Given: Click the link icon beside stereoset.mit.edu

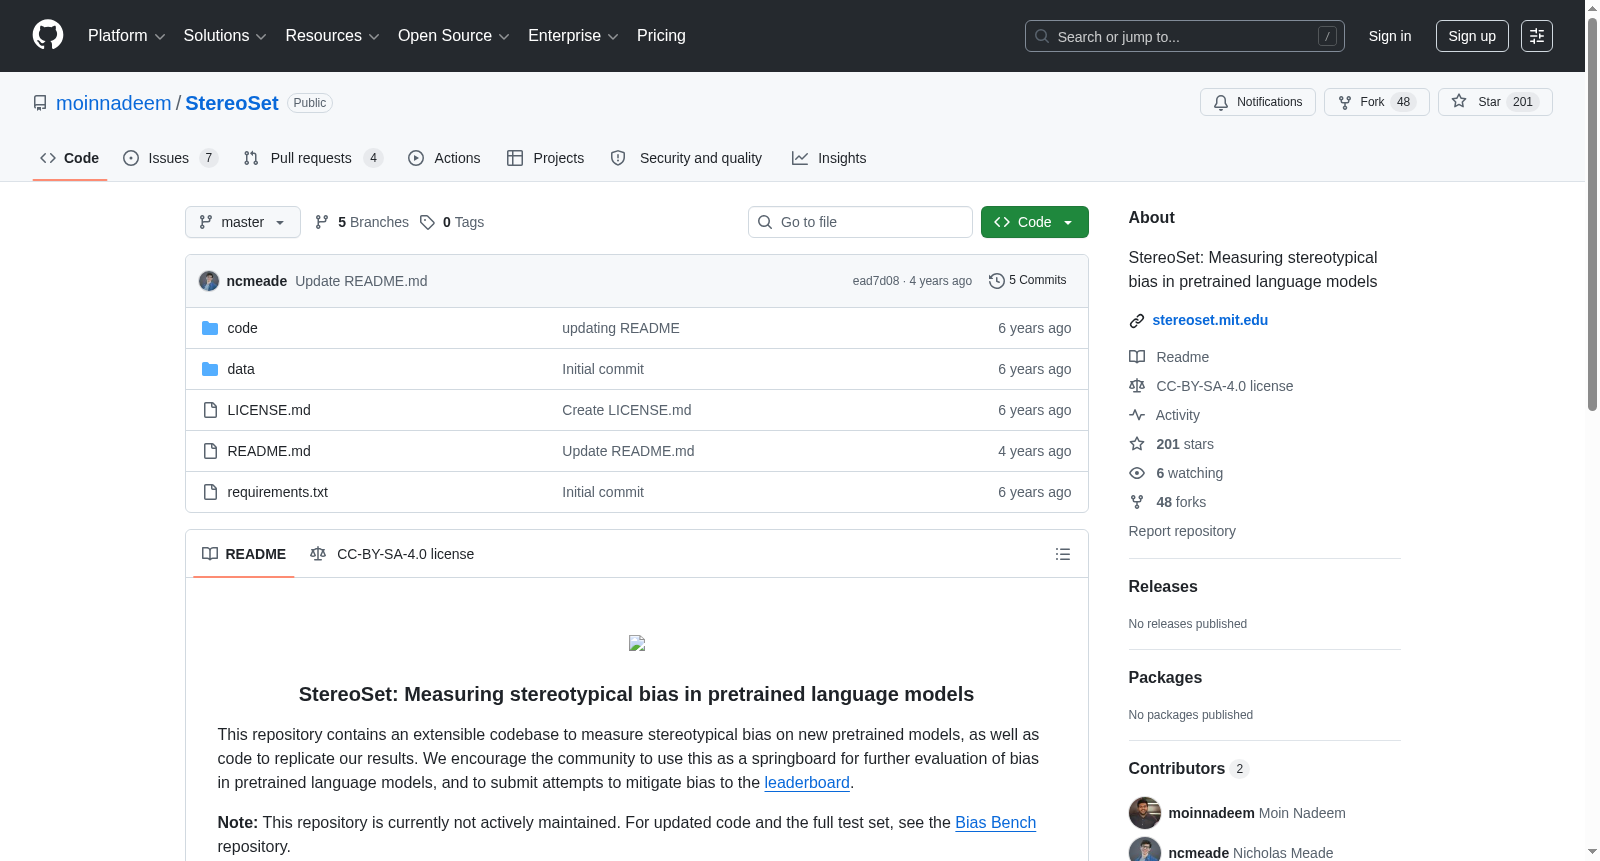Looking at the screenshot, I should [x=1137, y=321].
